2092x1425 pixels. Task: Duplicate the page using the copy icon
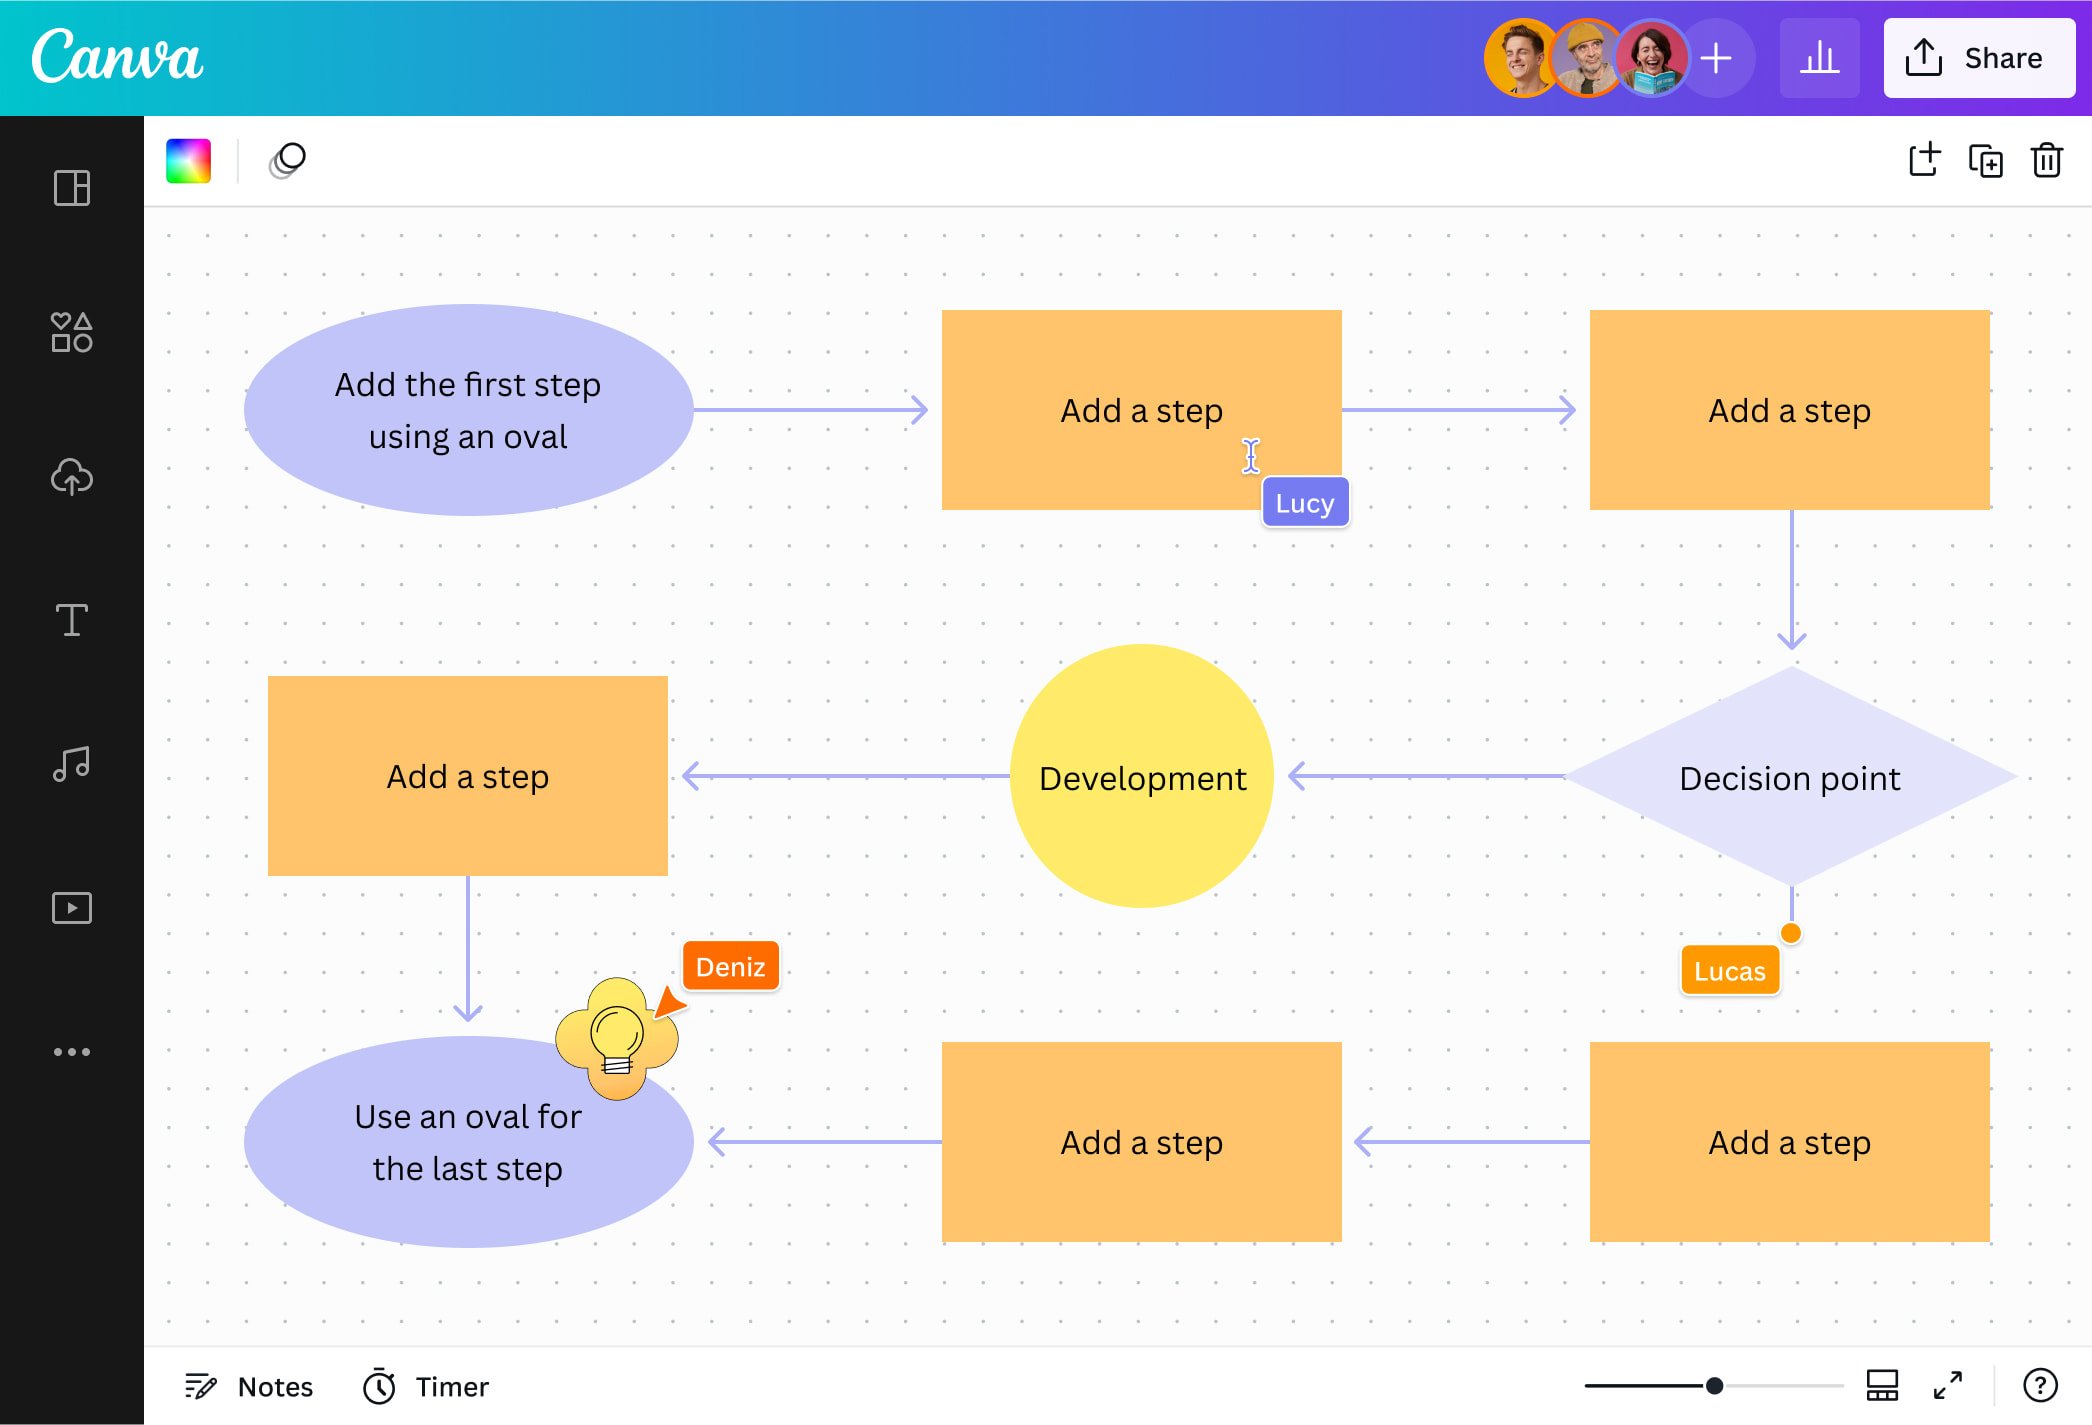pos(1987,159)
